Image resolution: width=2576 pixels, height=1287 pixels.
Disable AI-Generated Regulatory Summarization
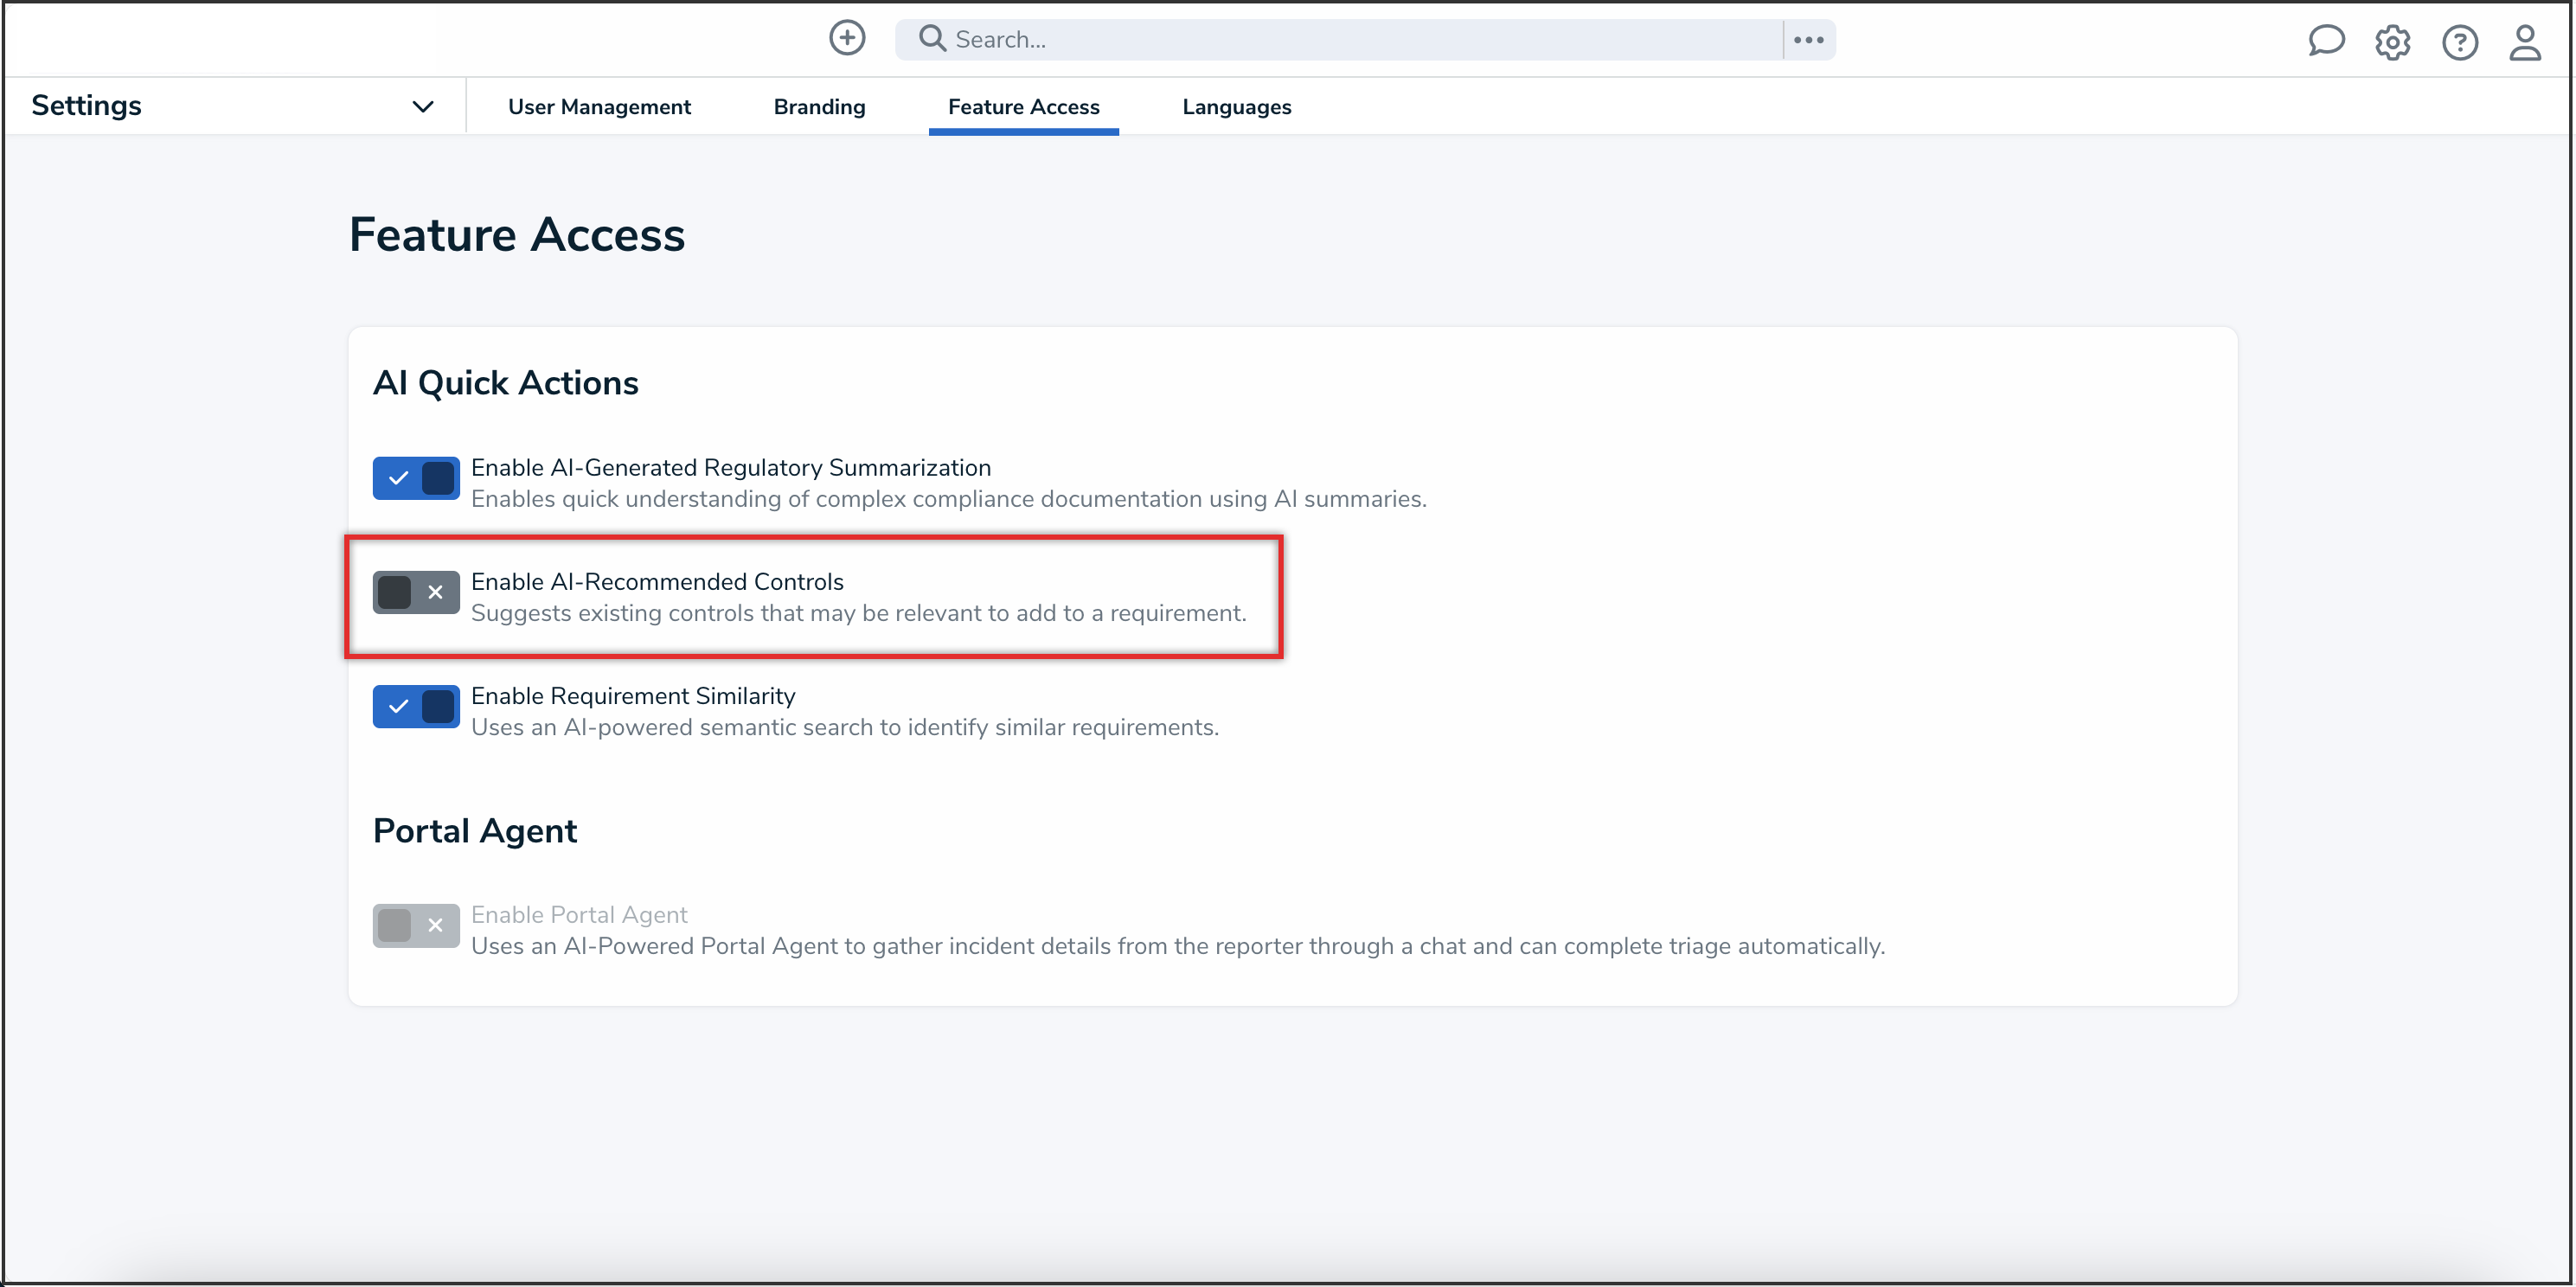pyautogui.click(x=415, y=478)
